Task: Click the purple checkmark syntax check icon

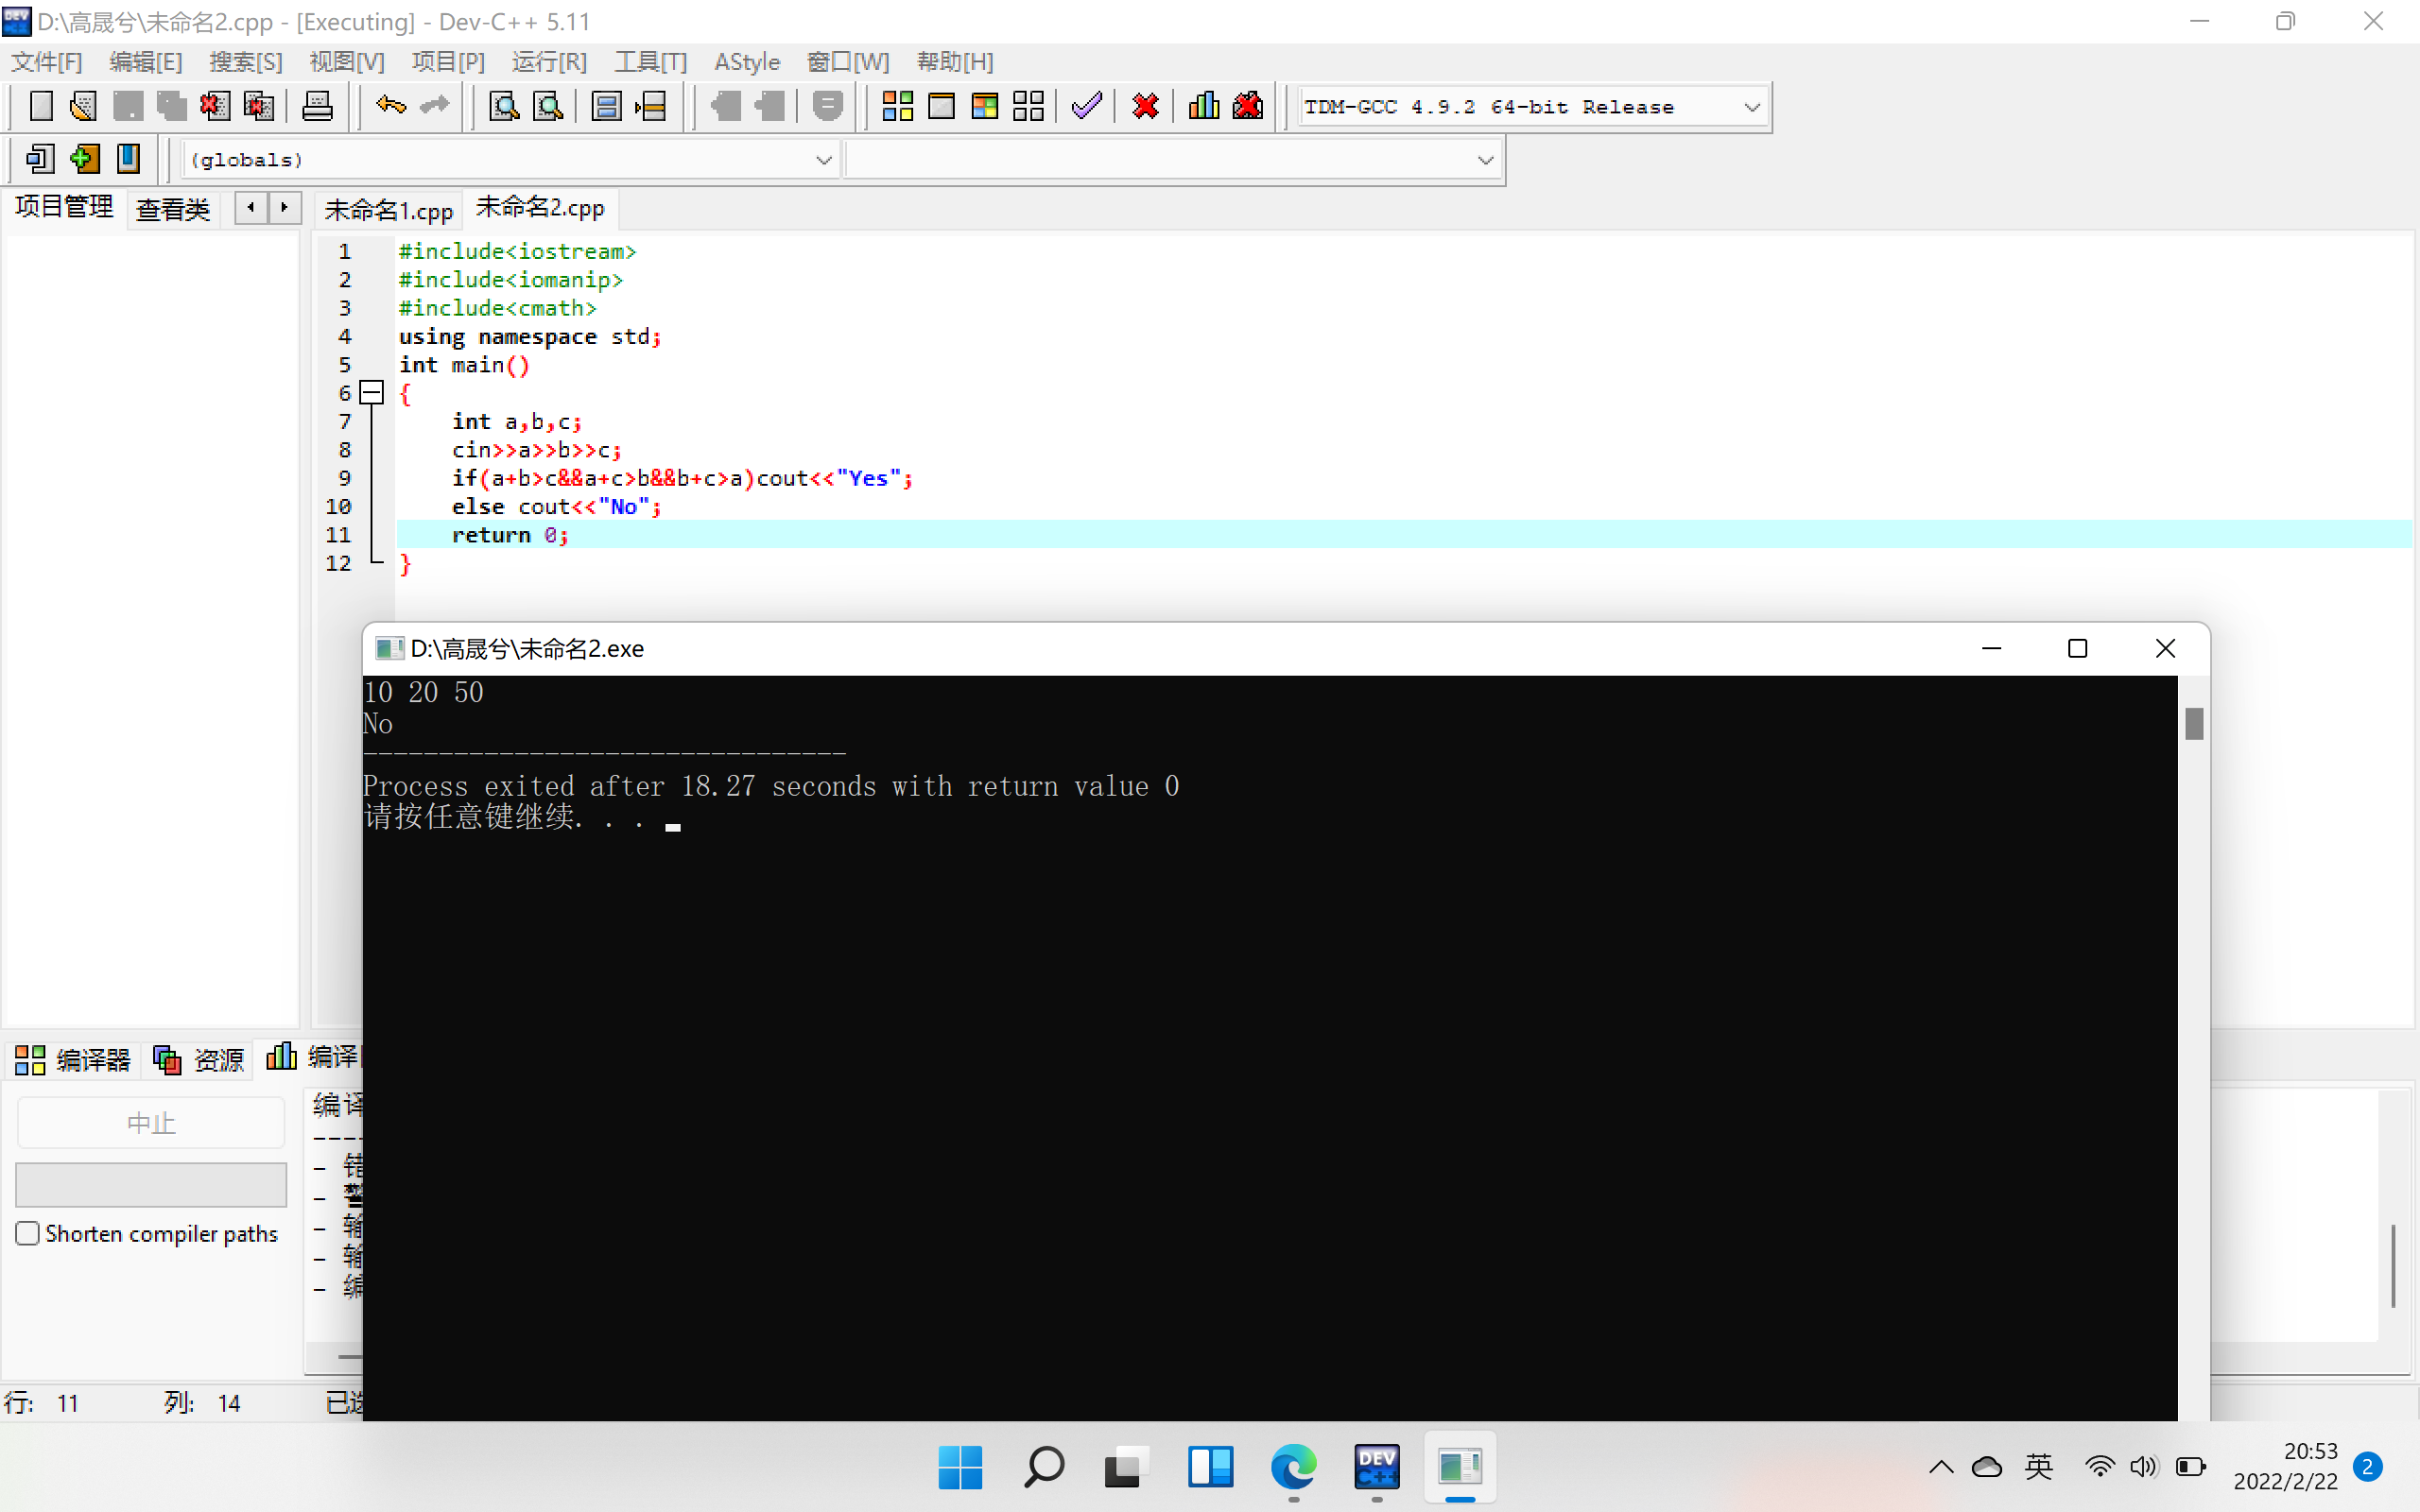Action: coord(1086,106)
